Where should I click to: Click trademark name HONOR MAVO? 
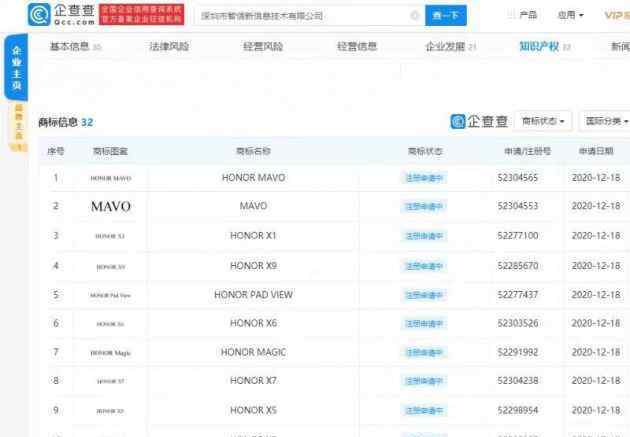pyautogui.click(x=254, y=178)
